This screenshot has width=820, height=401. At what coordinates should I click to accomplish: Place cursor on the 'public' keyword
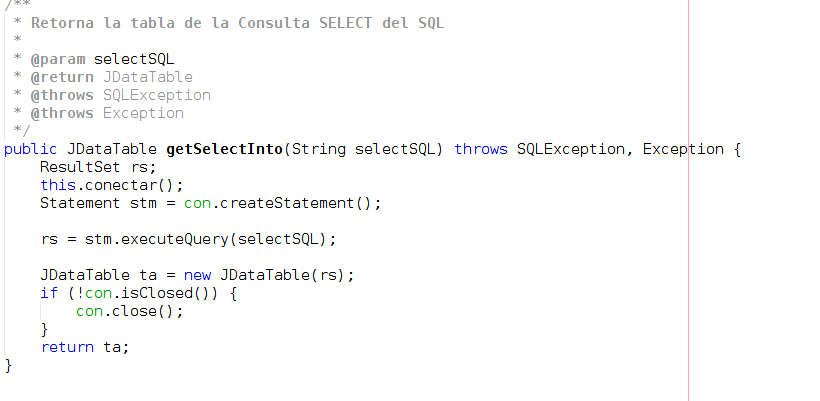[30, 149]
